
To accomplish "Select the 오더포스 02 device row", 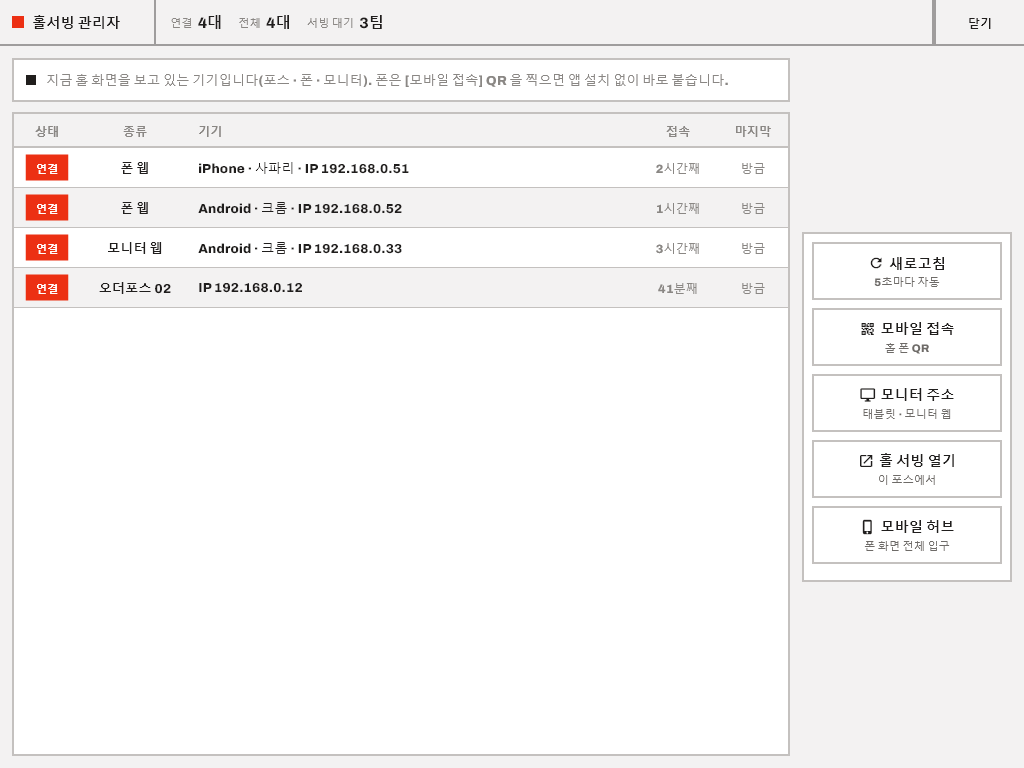I will tap(401, 288).
